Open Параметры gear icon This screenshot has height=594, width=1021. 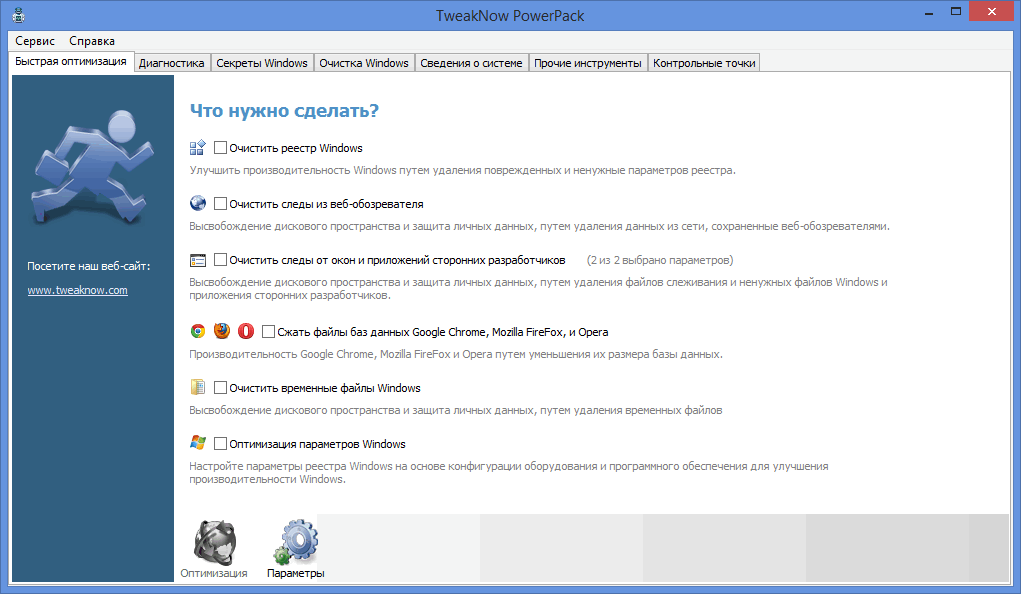[x=296, y=542]
